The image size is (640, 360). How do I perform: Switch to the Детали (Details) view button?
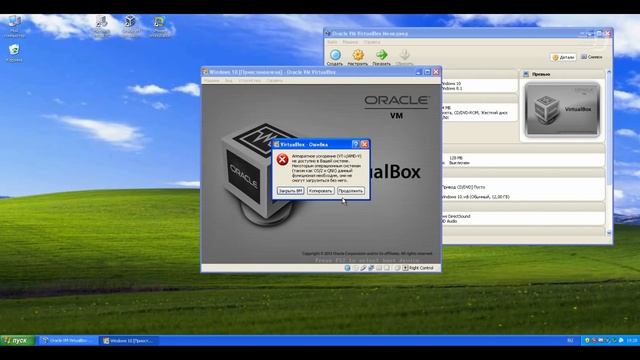pyautogui.click(x=564, y=57)
